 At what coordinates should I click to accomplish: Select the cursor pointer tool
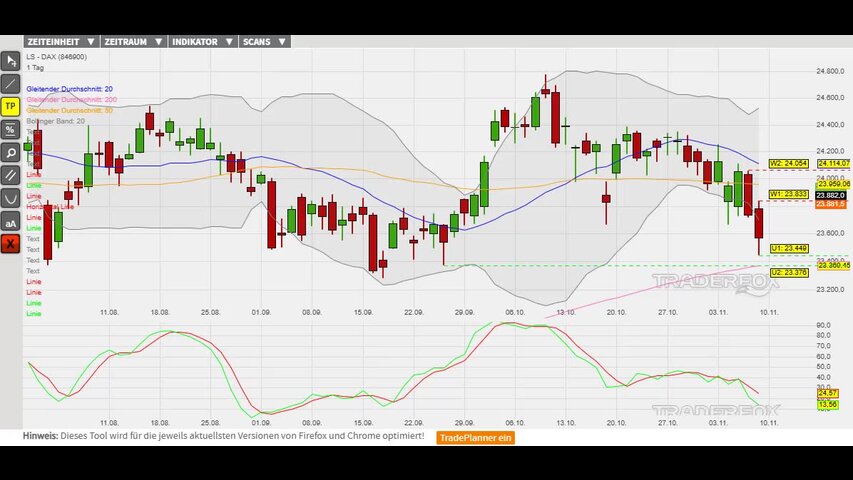pos(11,61)
